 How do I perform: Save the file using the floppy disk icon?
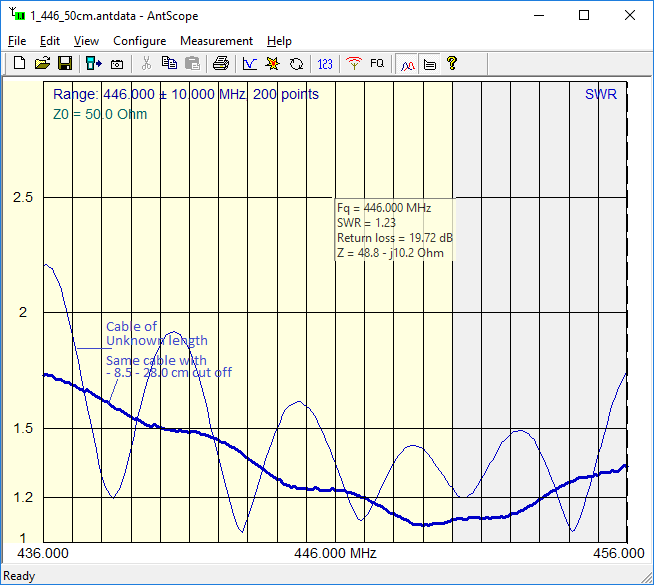pos(64,63)
